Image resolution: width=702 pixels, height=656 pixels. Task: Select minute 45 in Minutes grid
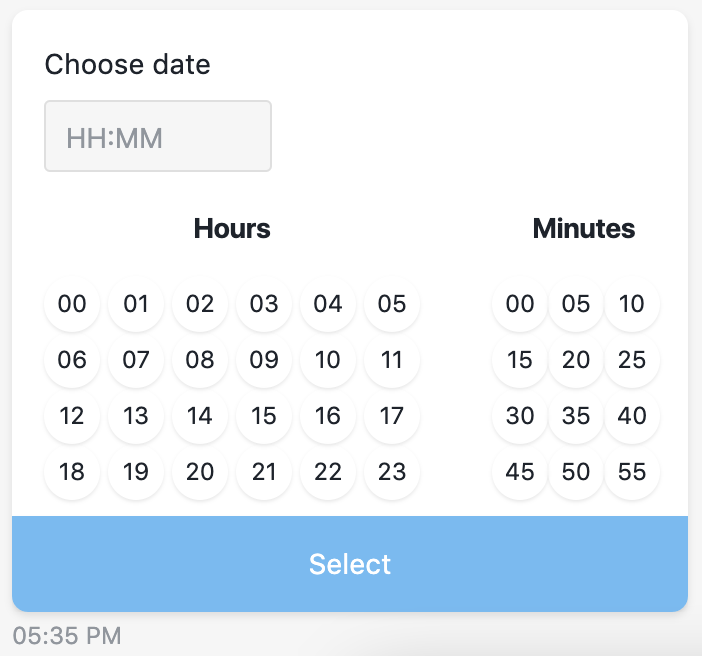[x=520, y=472]
